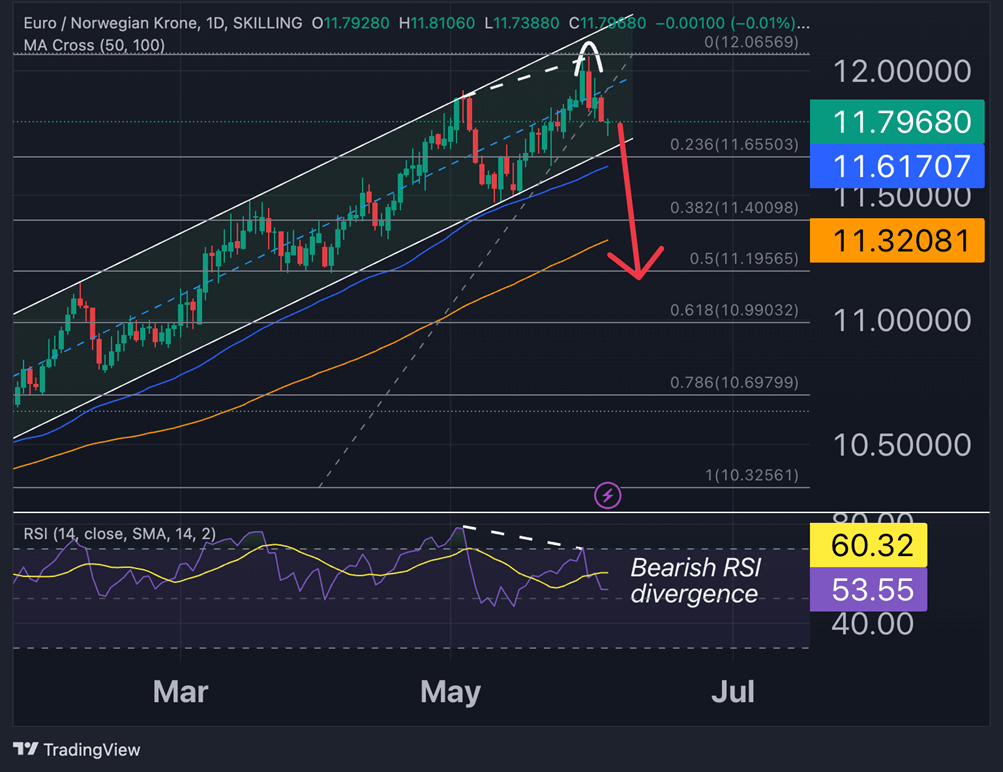Click the RSI (14, close, SMA, 14, 2) label

click(120, 533)
